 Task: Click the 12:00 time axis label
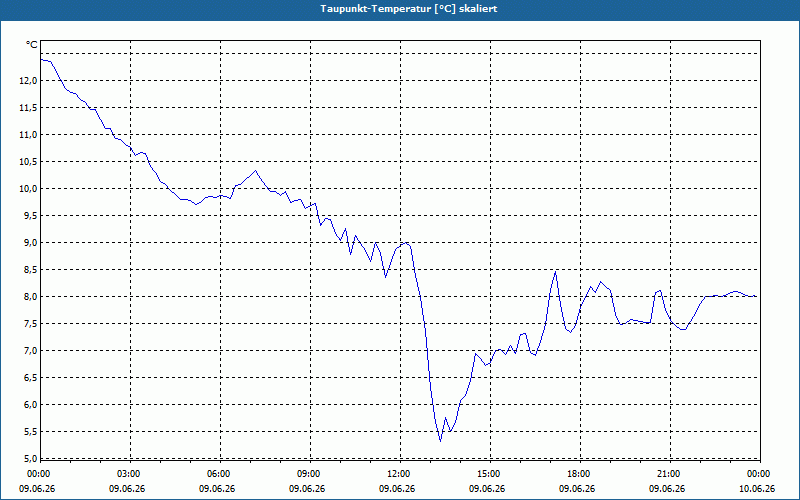tap(398, 474)
